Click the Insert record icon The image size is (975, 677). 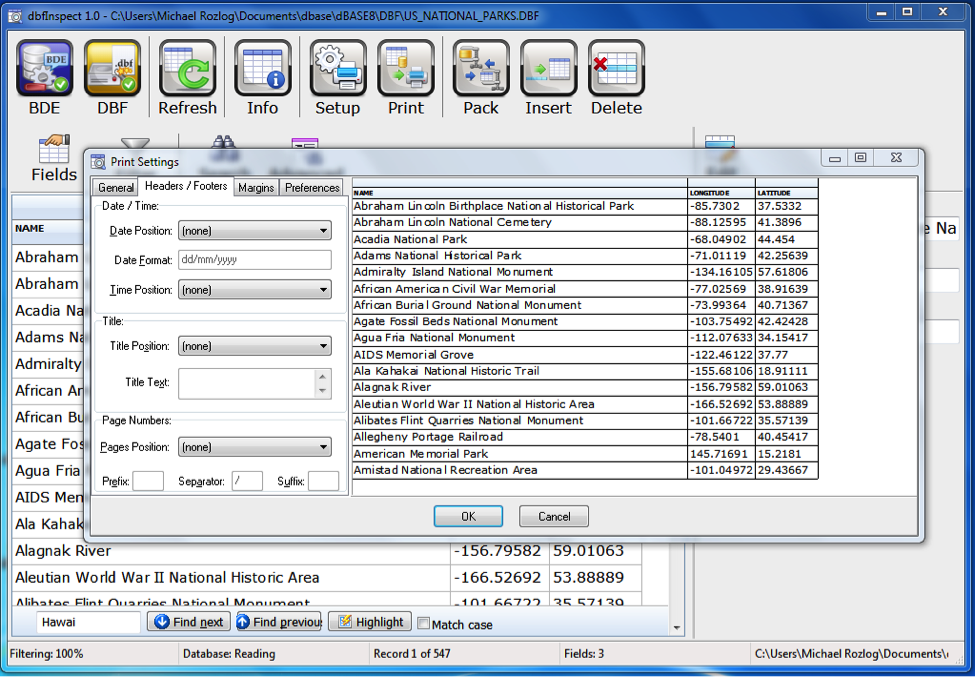coord(548,68)
